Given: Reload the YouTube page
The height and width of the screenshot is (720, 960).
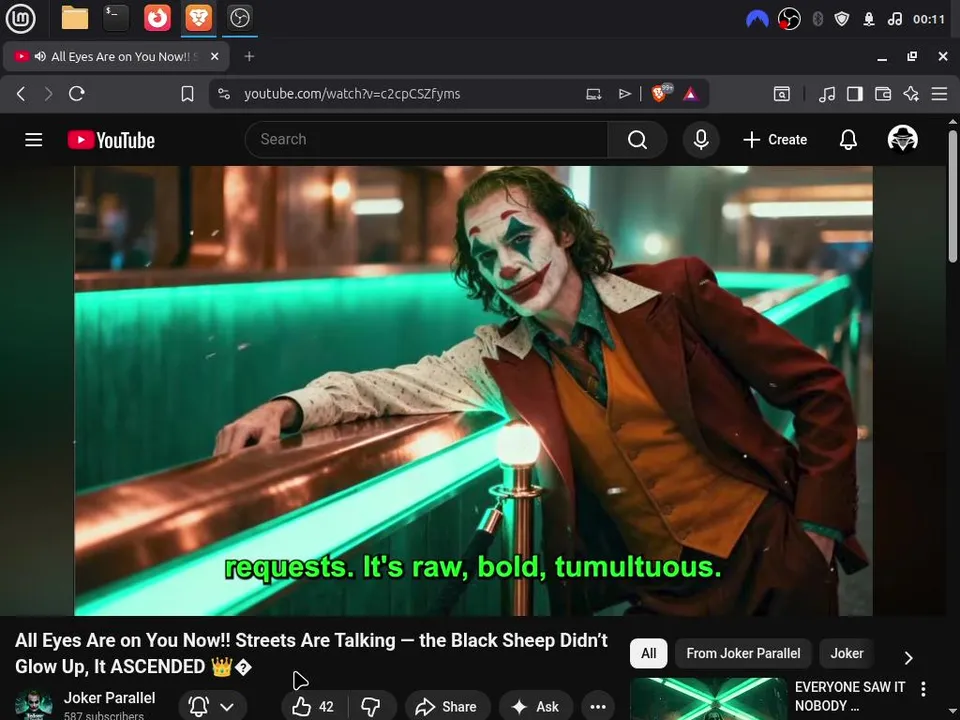Looking at the screenshot, I should 77,94.
